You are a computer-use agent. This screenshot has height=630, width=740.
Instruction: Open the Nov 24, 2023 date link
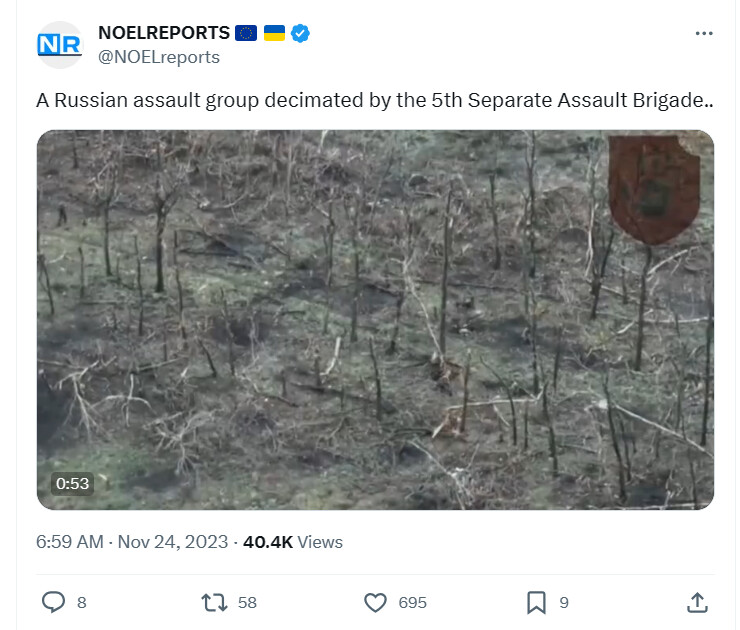(173, 542)
